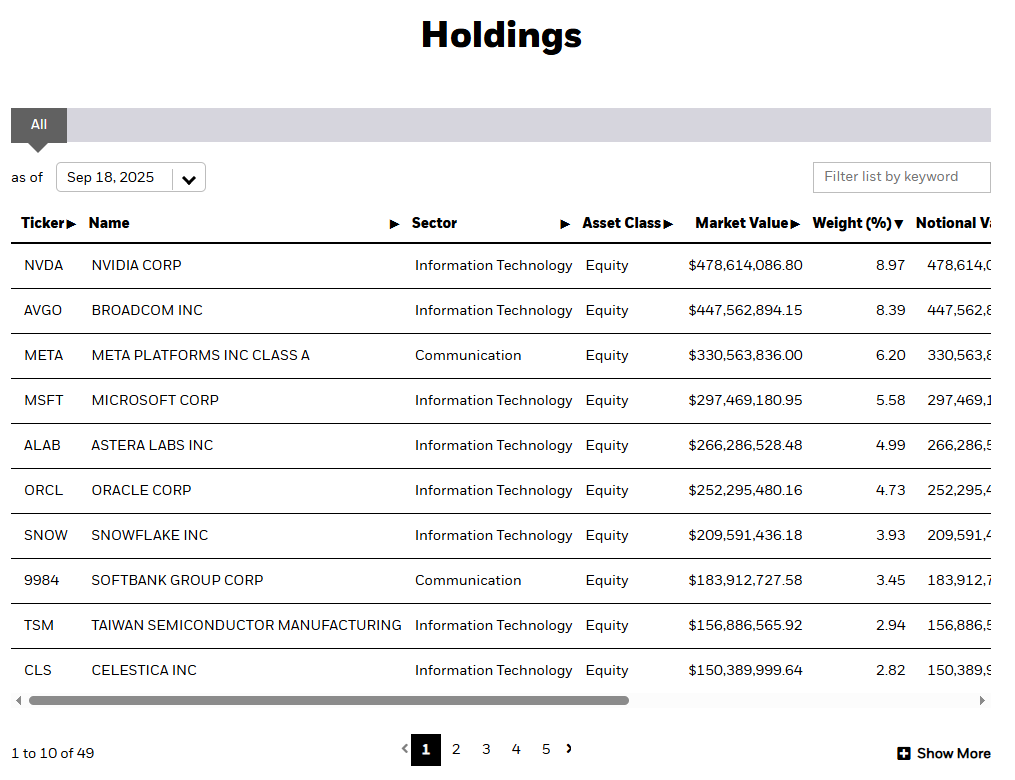
Task: Click ASTERA LABS INC name cell
Action: (x=152, y=445)
